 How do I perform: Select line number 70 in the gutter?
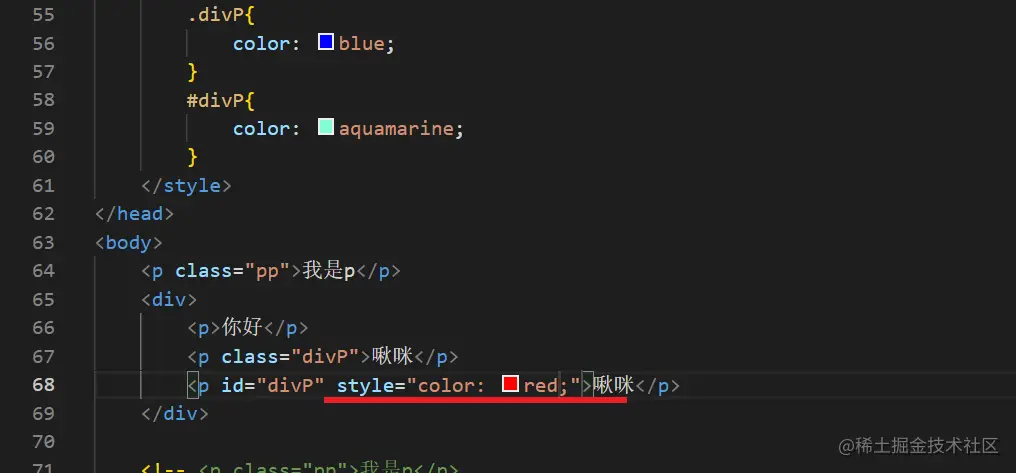(43, 442)
